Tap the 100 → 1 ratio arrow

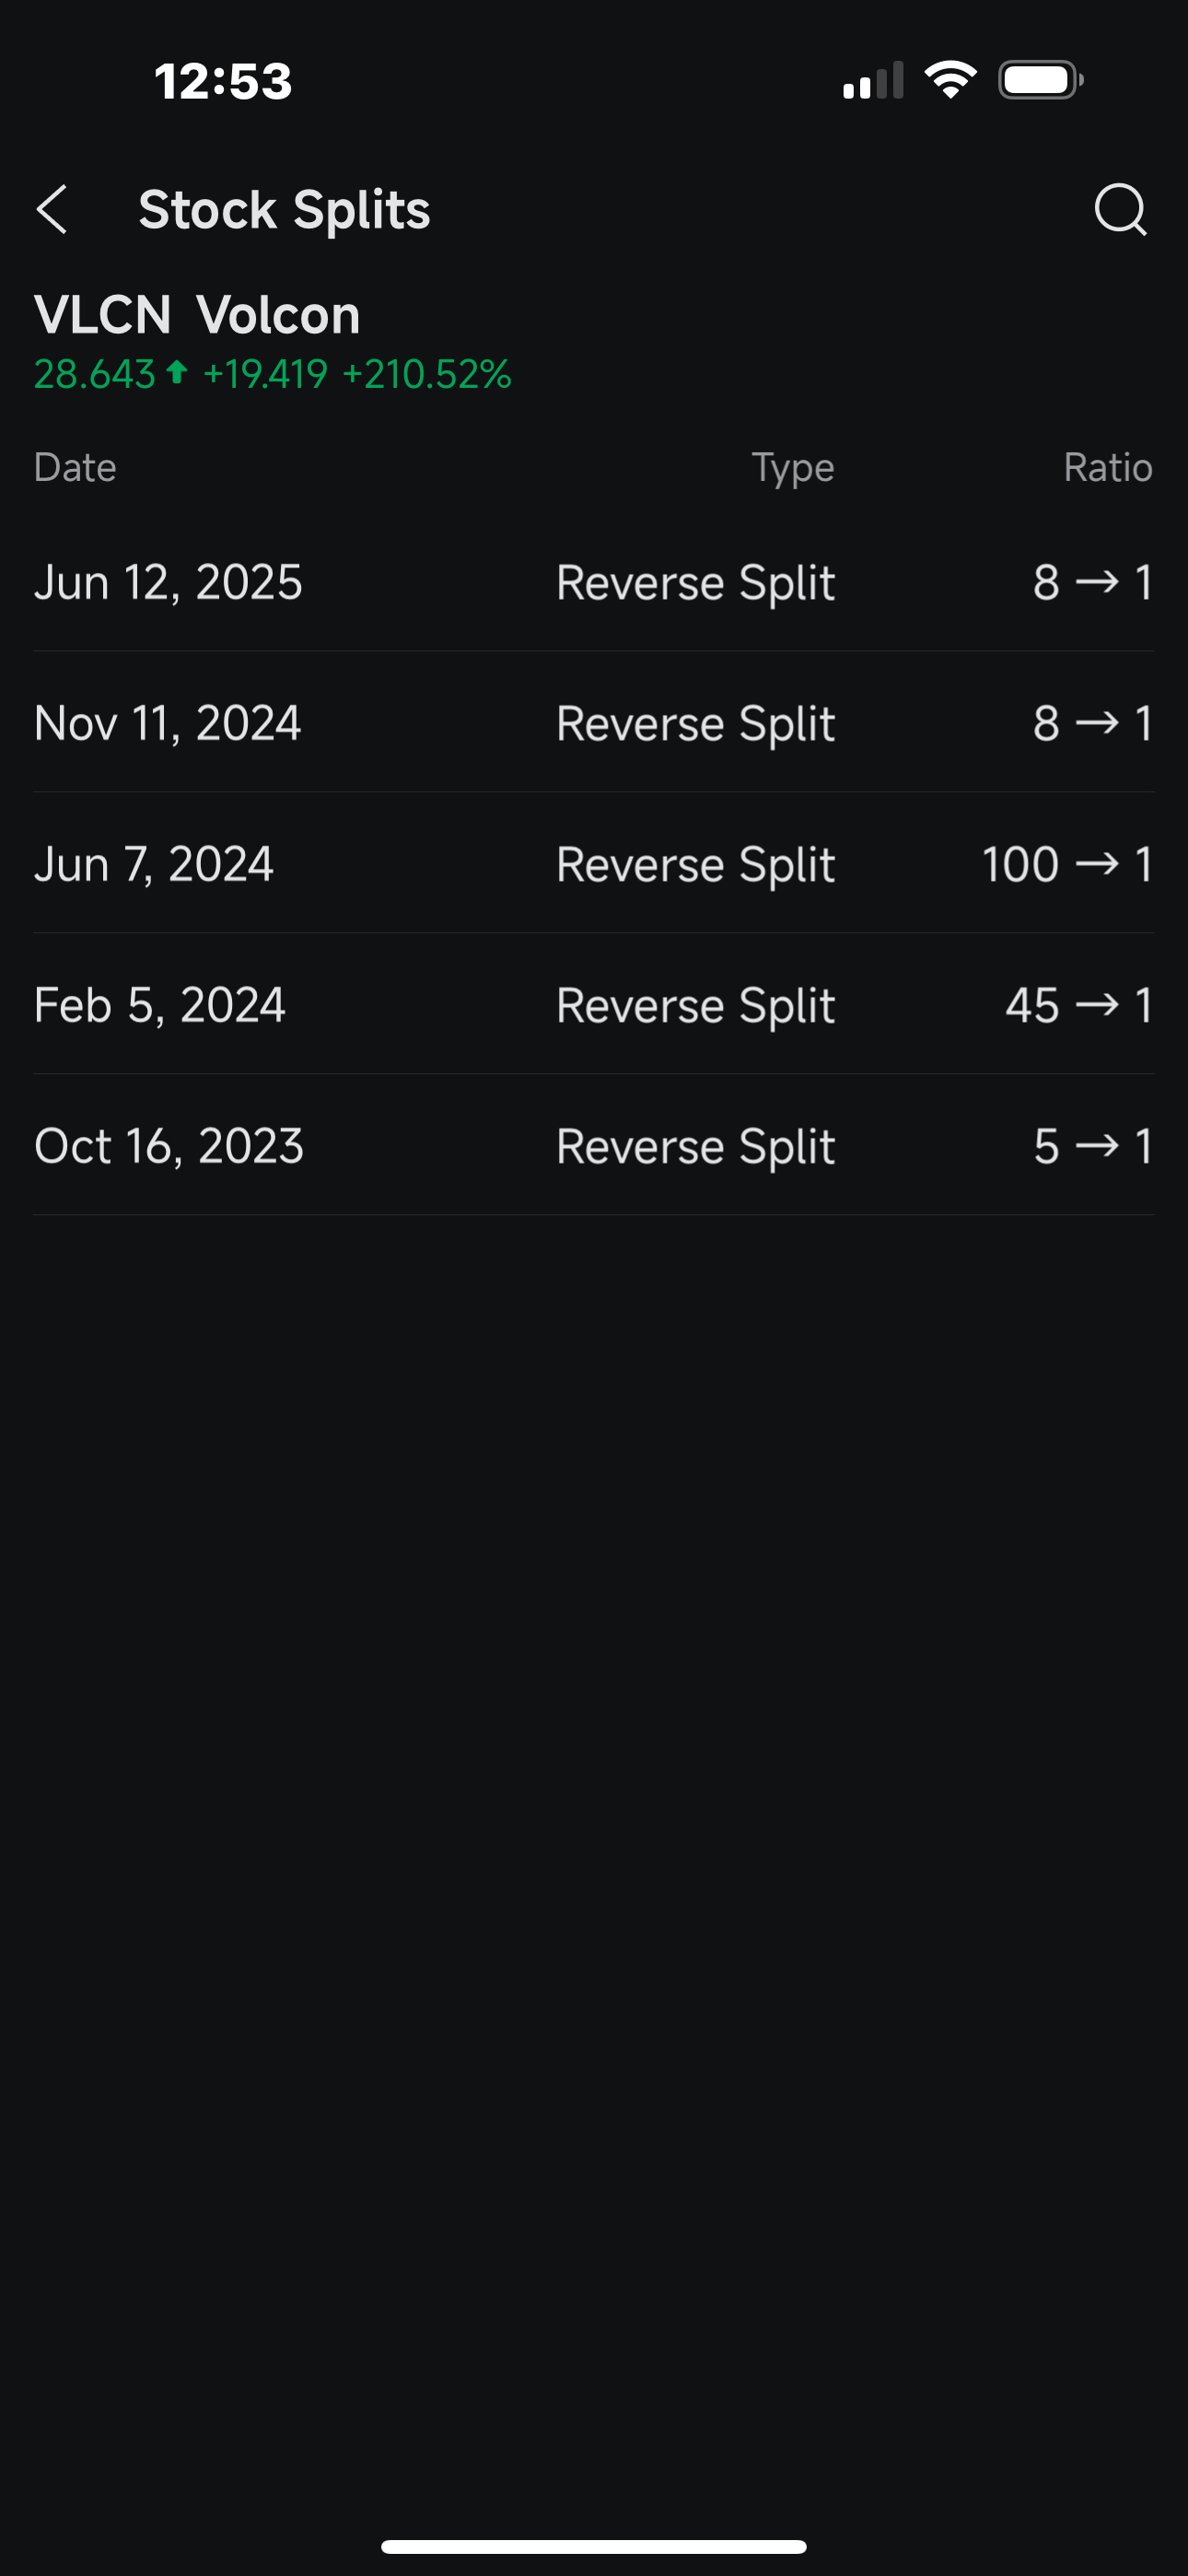point(1097,864)
